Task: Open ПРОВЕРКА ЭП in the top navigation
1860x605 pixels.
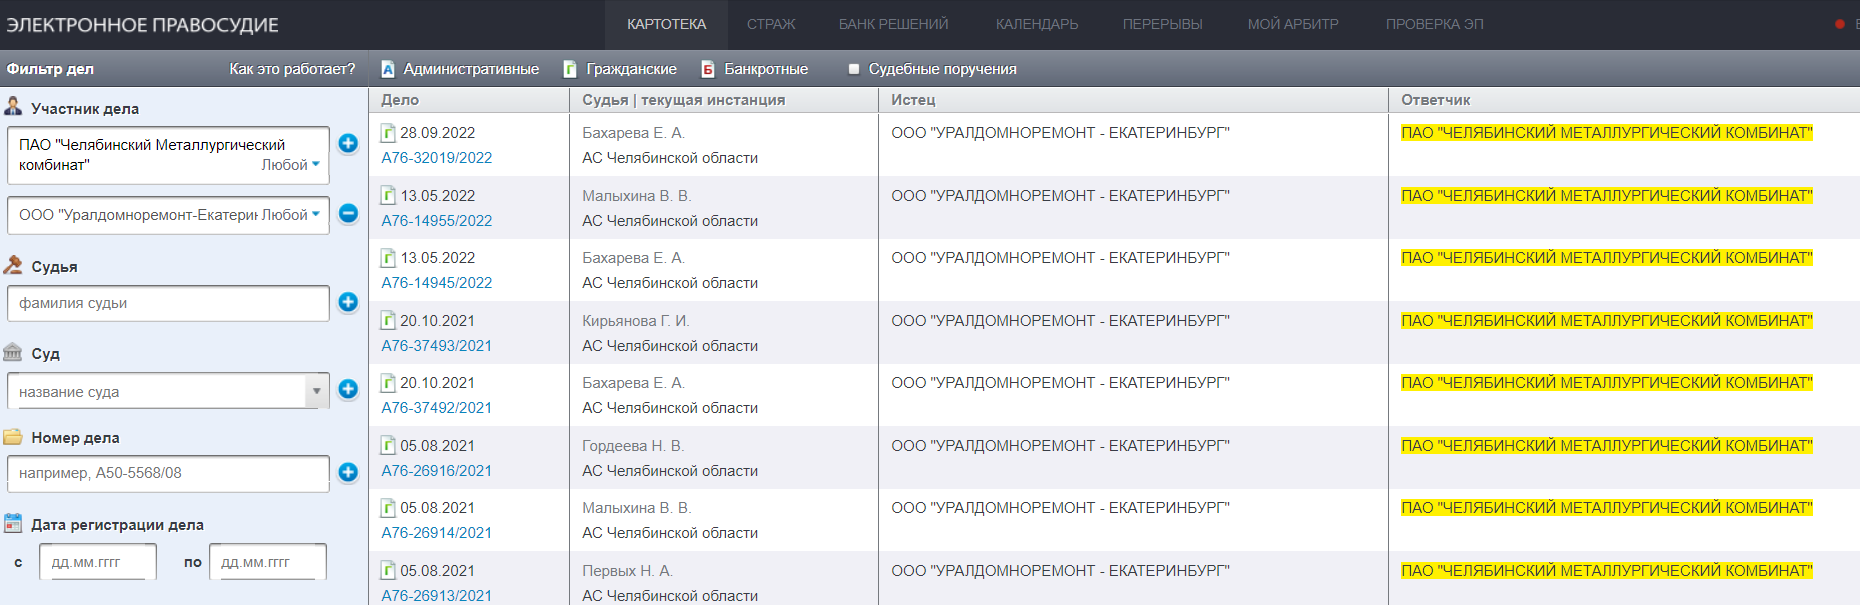Action: (1435, 24)
